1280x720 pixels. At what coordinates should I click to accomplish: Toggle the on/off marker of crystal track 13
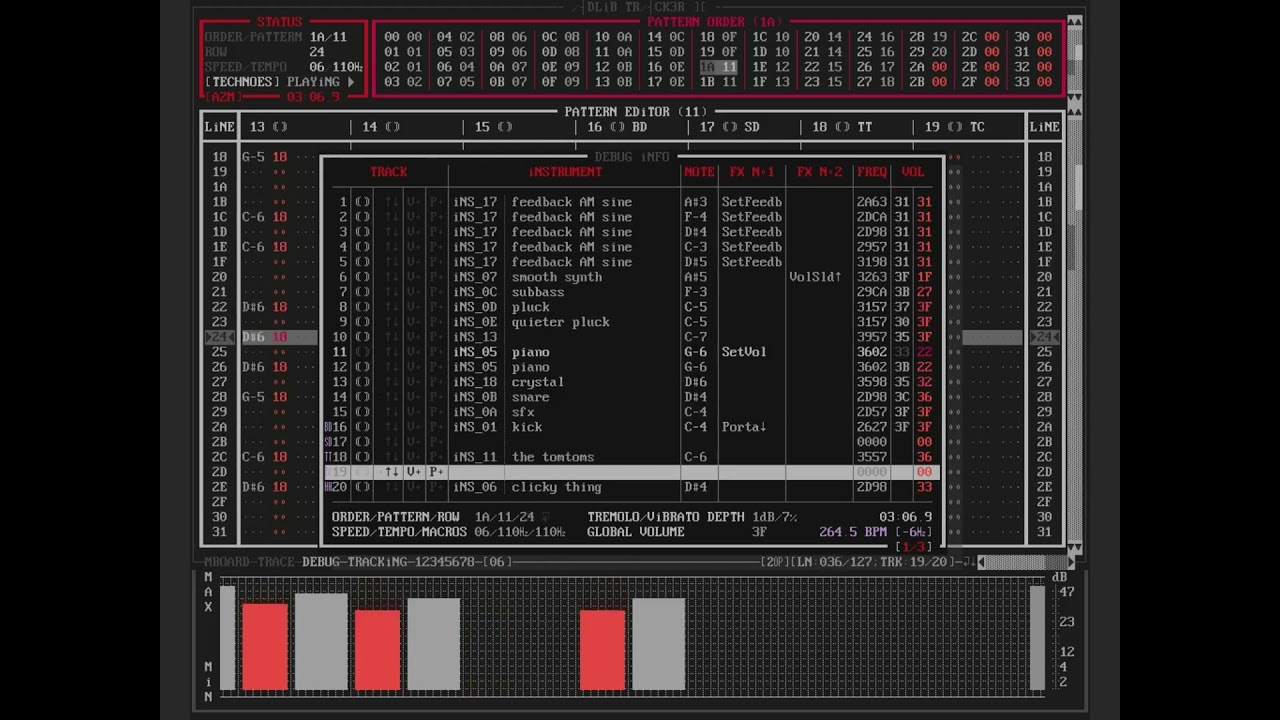[x=362, y=382]
